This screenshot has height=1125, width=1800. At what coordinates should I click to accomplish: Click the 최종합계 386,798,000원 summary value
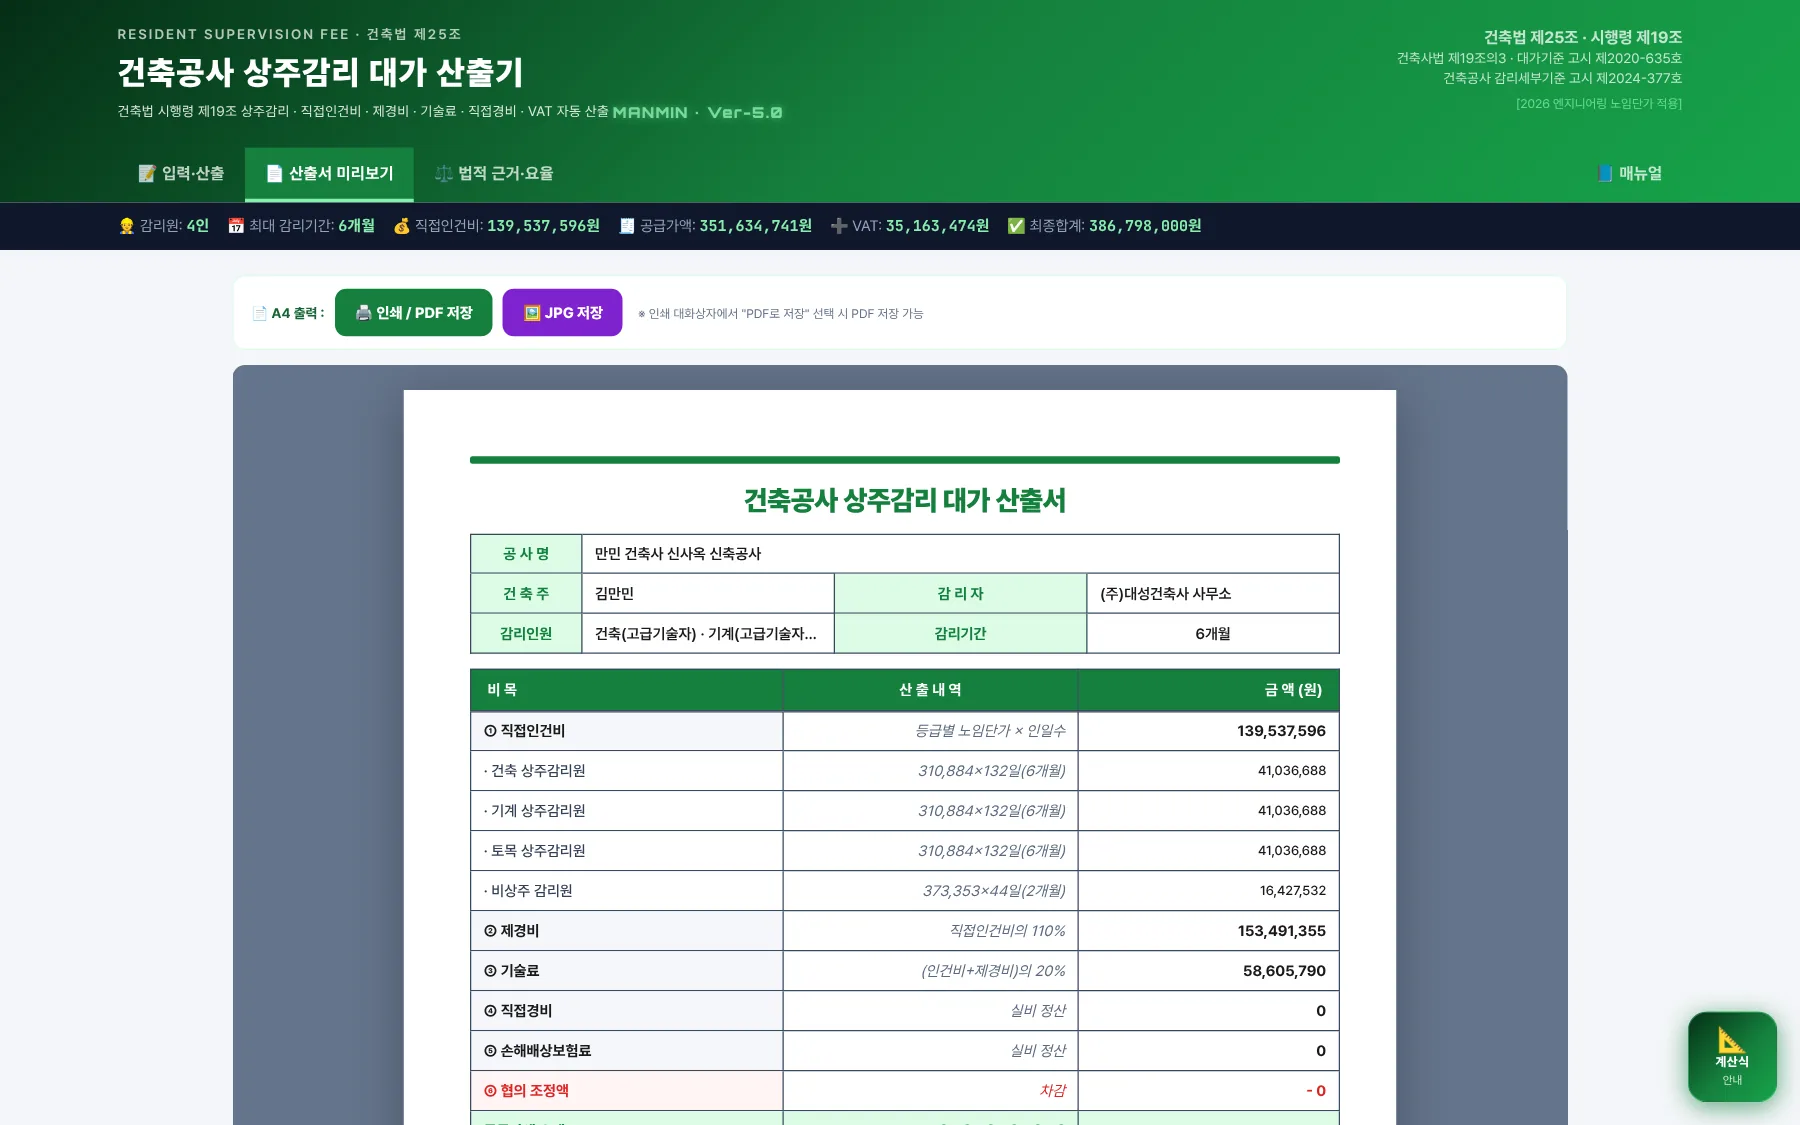(1145, 226)
